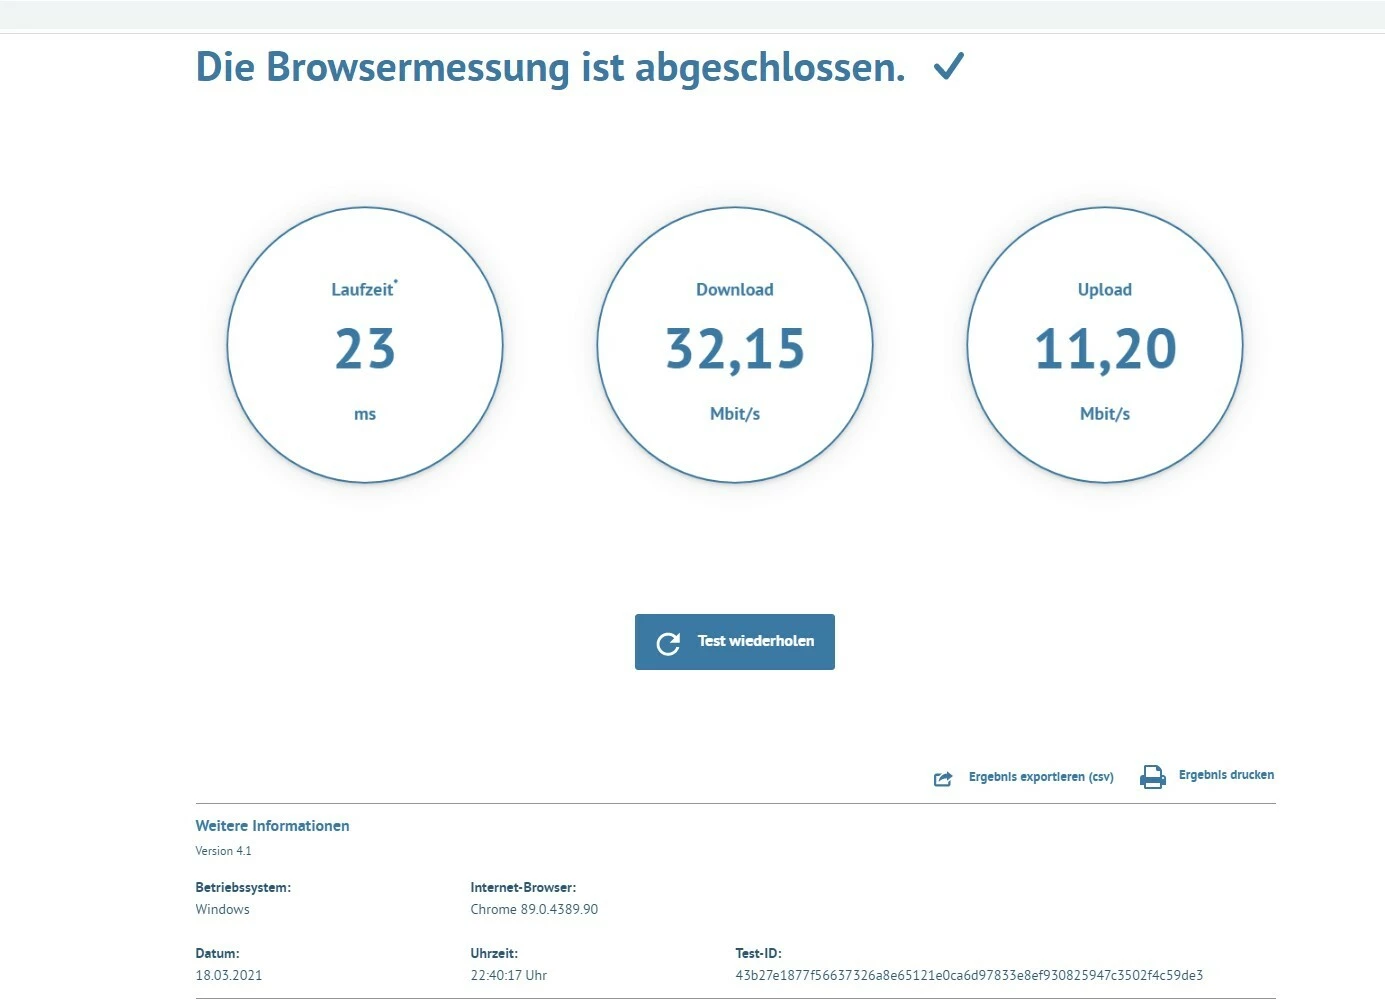
Task: Click Mbit/s unit under Download
Action: point(735,414)
